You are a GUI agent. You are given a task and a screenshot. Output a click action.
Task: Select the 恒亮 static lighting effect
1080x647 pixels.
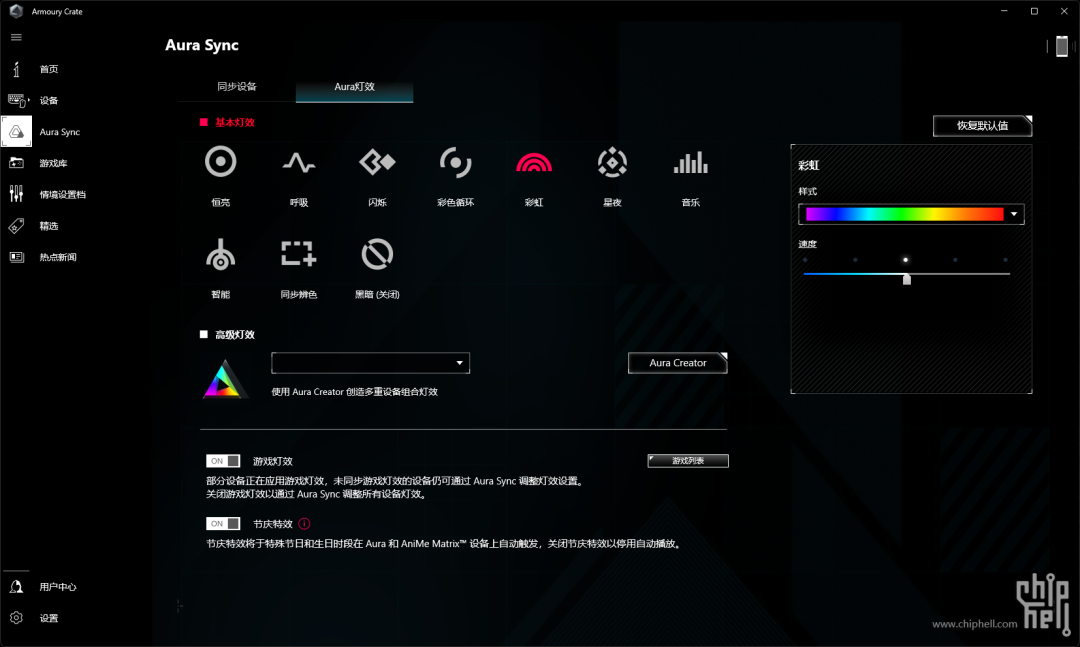[x=220, y=163]
